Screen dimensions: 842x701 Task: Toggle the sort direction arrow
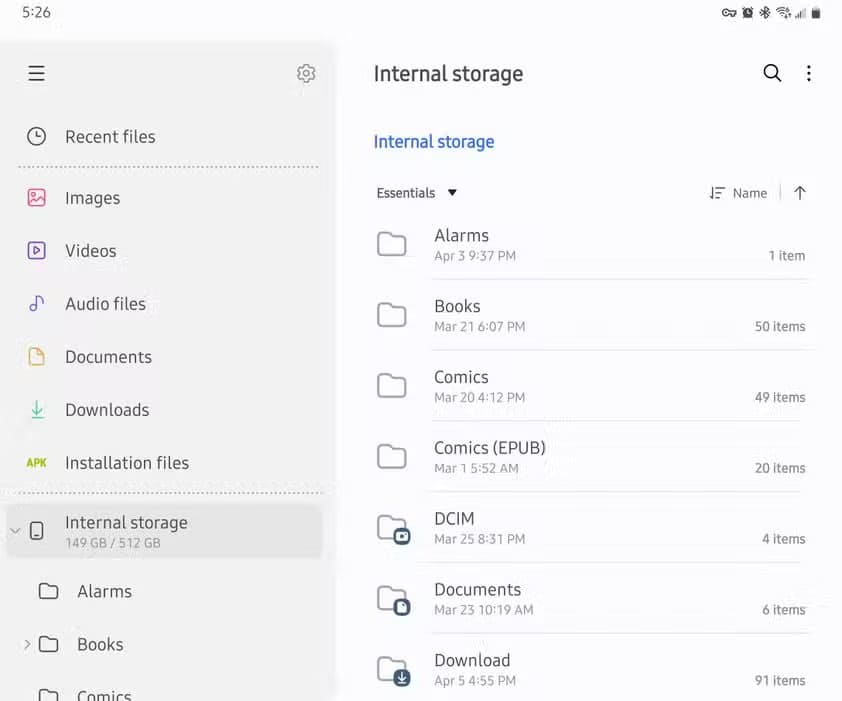click(800, 193)
